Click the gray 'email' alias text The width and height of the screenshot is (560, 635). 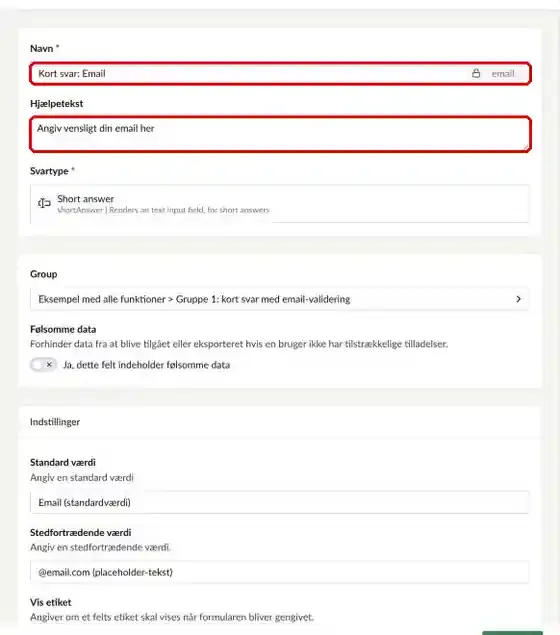click(503, 74)
